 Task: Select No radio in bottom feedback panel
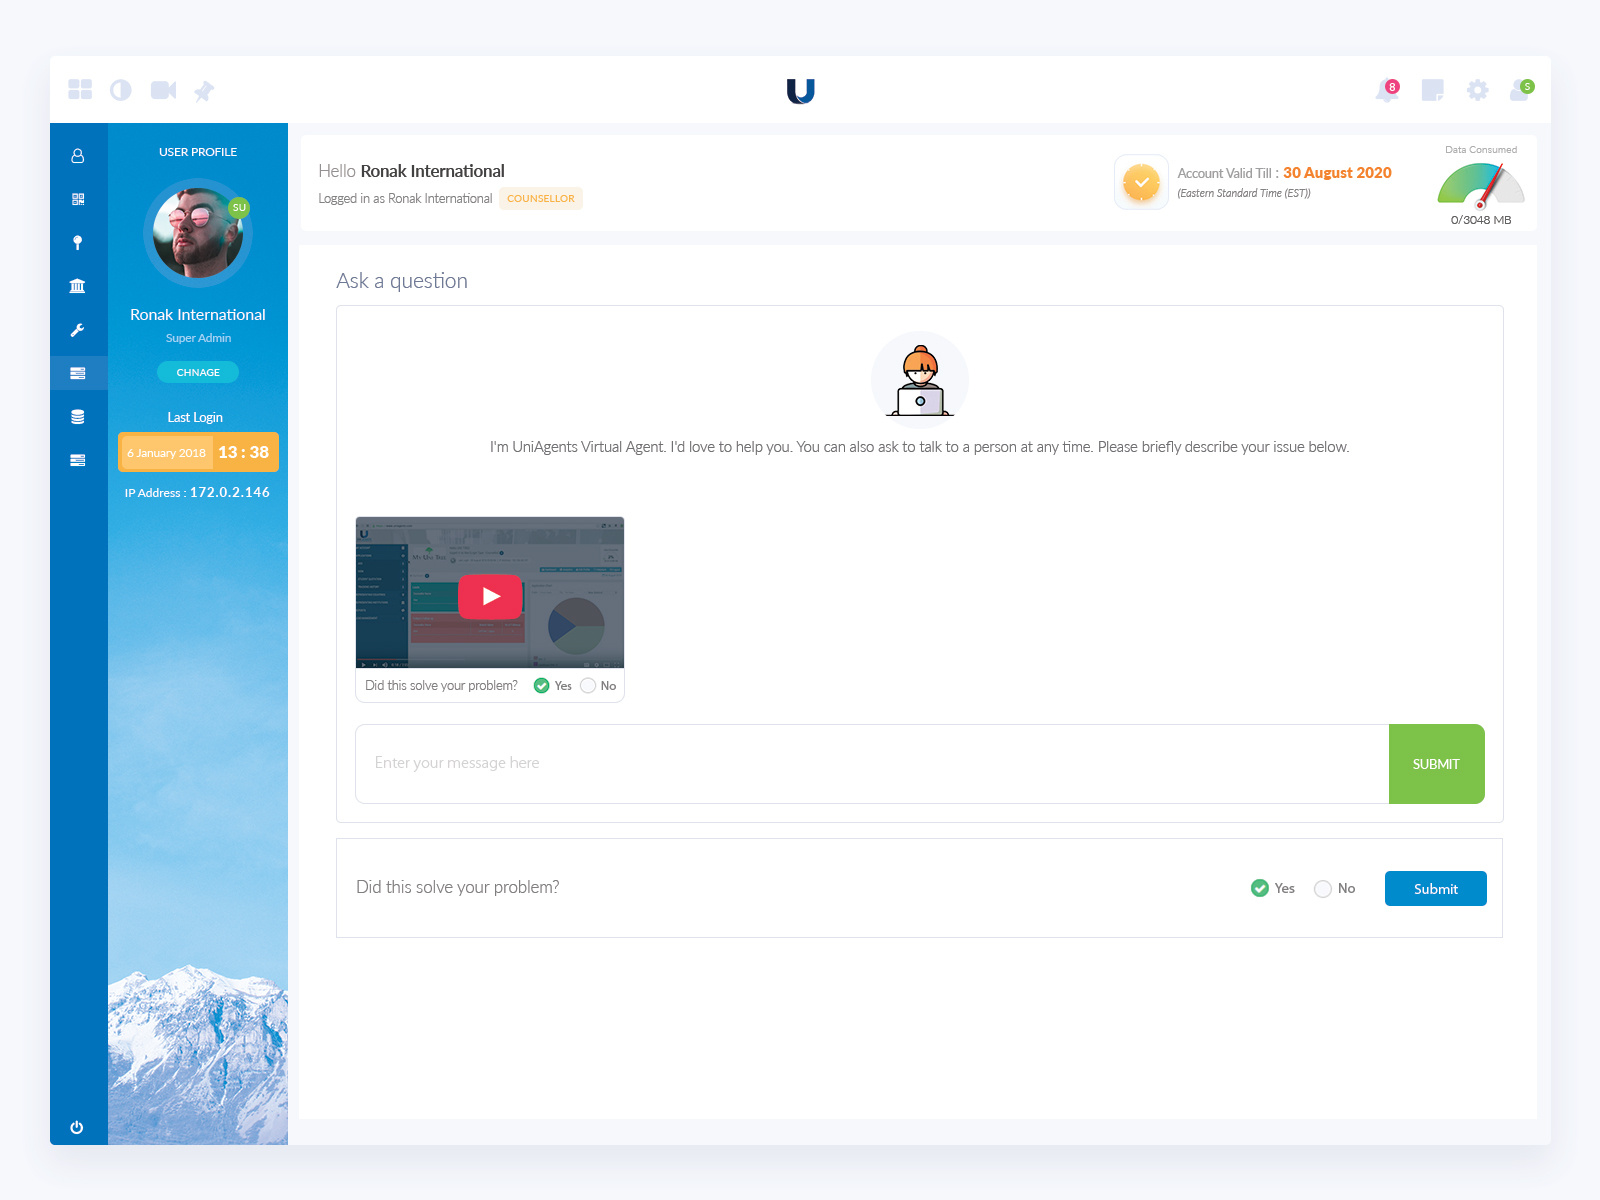click(1323, 888)
